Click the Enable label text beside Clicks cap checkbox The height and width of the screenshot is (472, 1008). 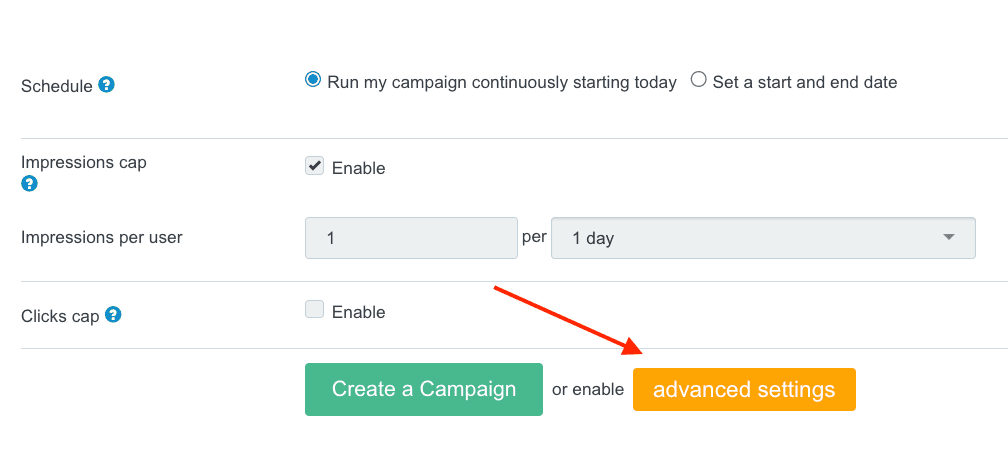[x=358, y=312]
